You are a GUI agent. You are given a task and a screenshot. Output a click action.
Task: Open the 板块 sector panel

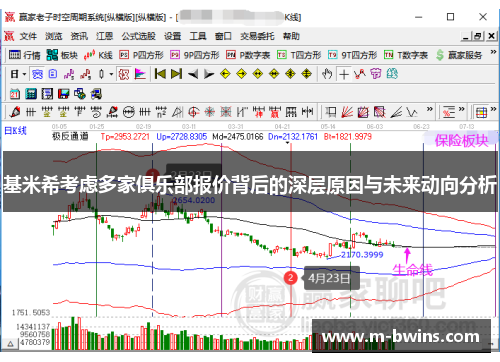tap(62, 55)
